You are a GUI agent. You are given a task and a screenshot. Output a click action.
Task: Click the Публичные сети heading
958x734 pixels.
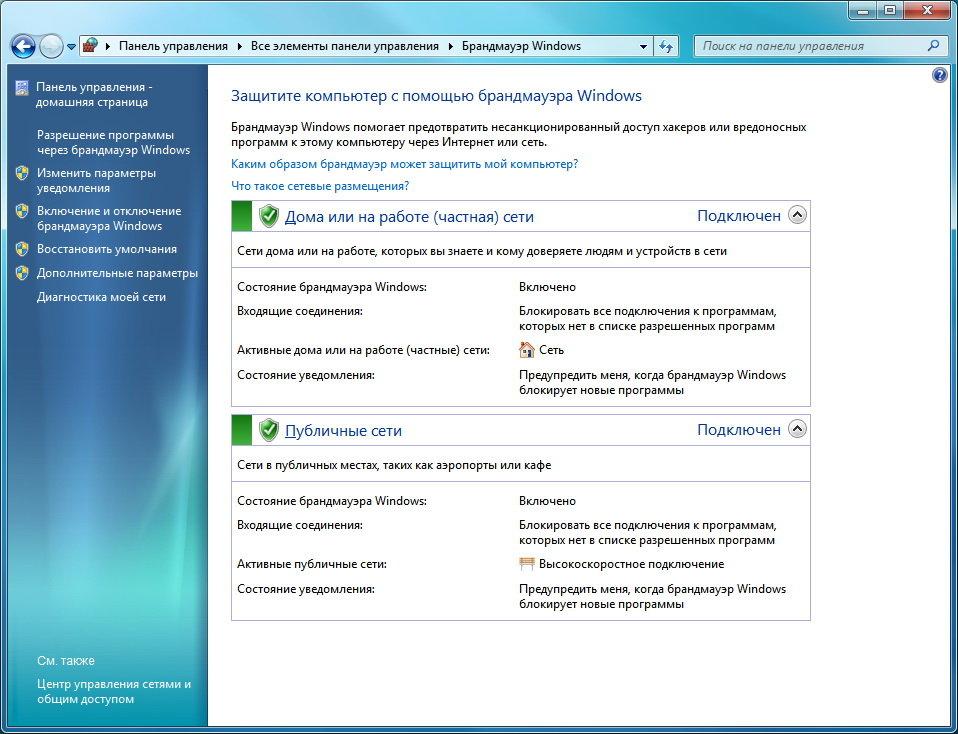pos(343,431)
